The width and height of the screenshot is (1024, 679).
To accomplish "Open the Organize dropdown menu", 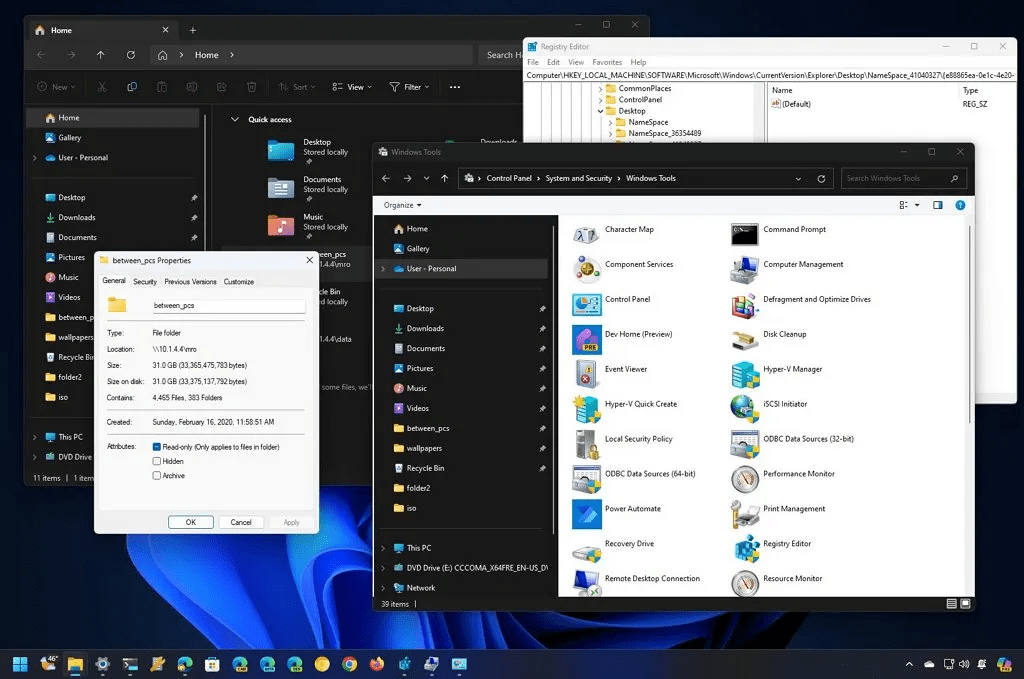I will (x=402, y=205).
